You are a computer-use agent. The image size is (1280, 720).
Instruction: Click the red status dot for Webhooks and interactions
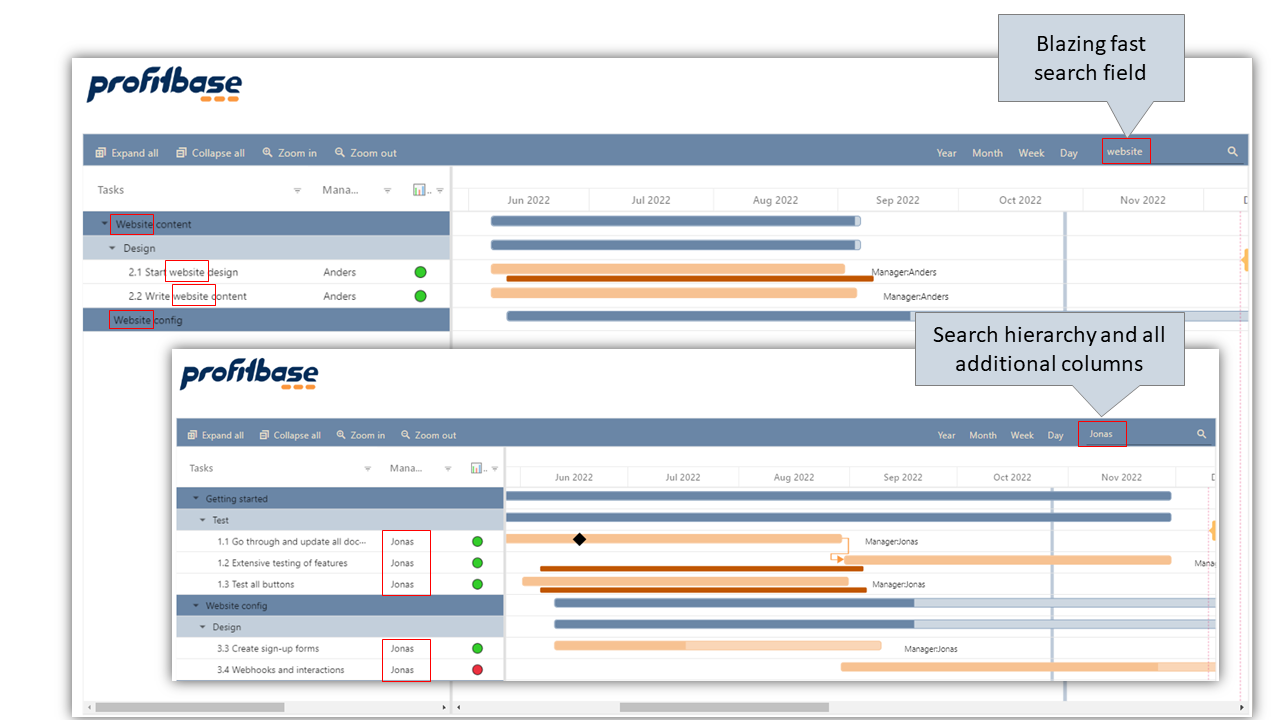pos(477,670)
